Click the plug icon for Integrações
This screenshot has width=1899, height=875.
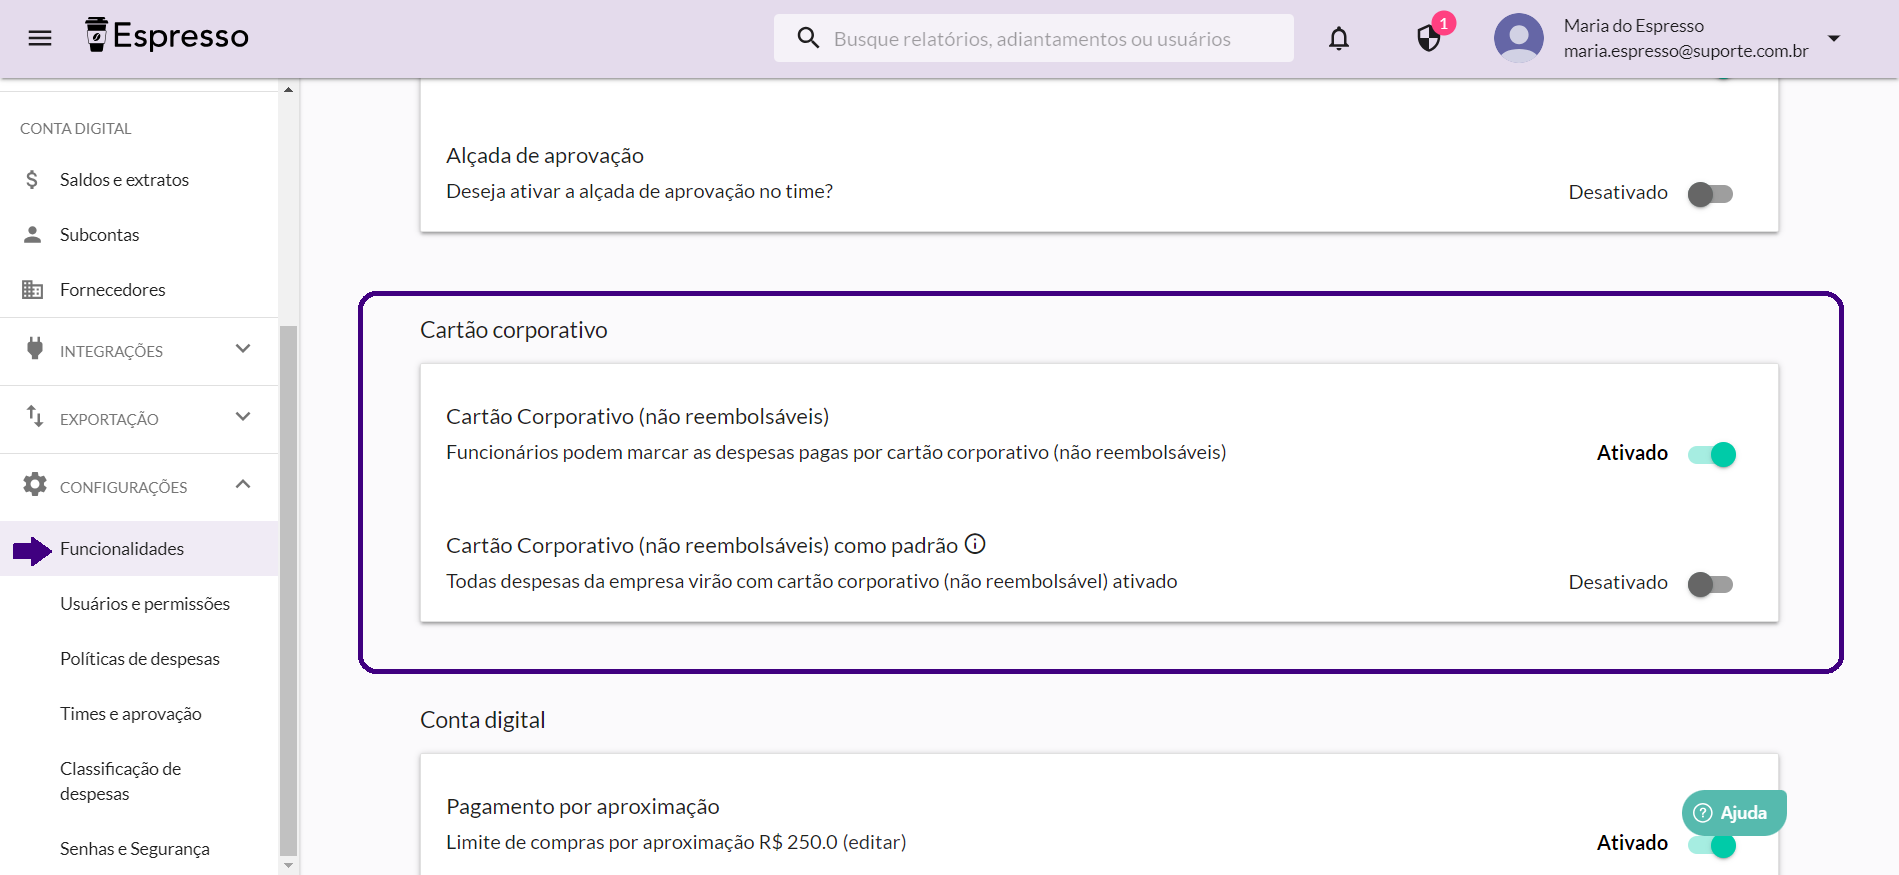pos(35,349)
